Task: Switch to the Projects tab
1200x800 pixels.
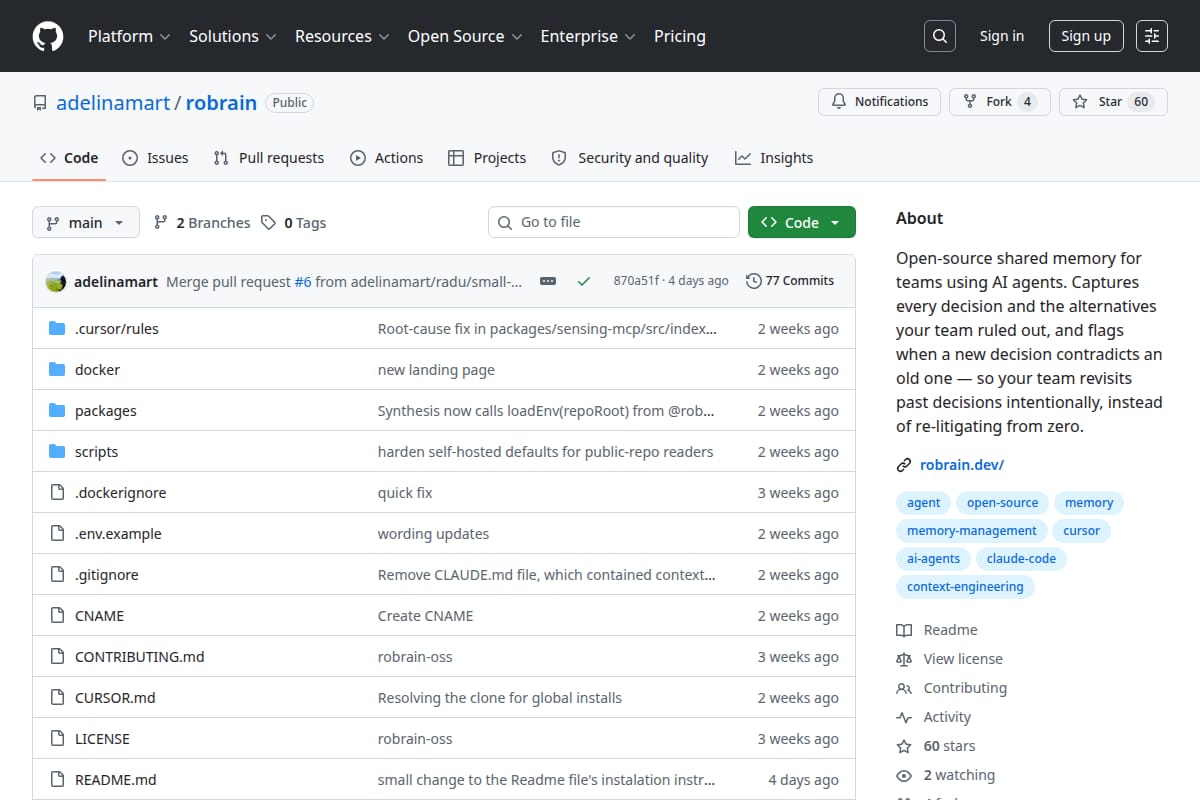Action: [x=487, y=158]
